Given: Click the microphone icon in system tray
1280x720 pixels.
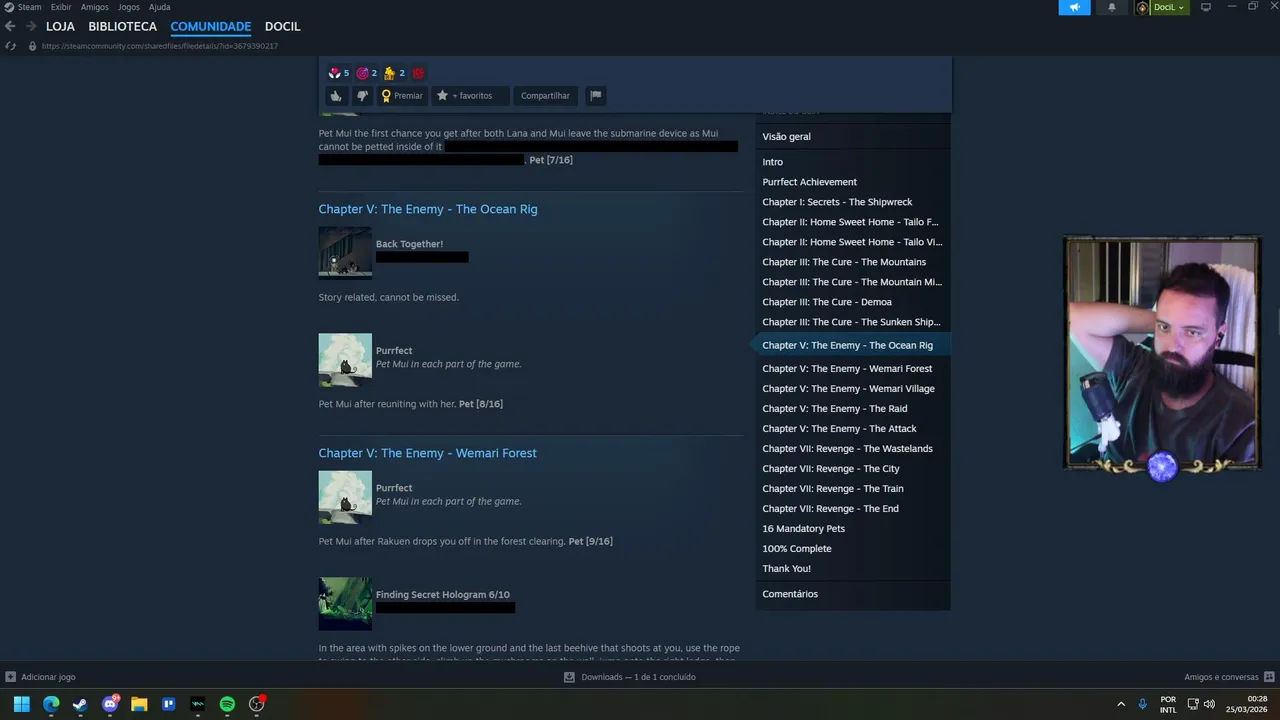Looking at the screenshot, I should point(1142,704).
